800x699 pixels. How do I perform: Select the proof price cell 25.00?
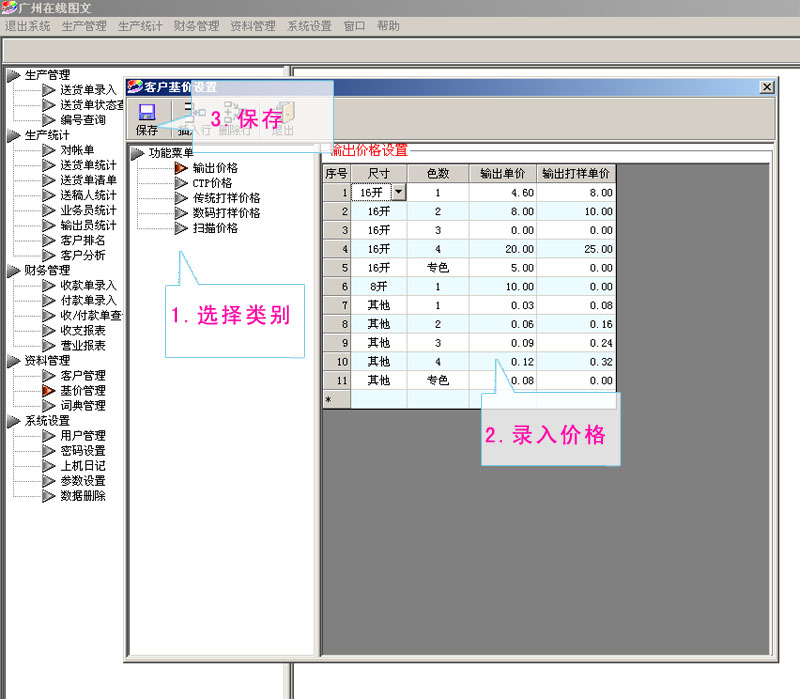click(576, 249)
